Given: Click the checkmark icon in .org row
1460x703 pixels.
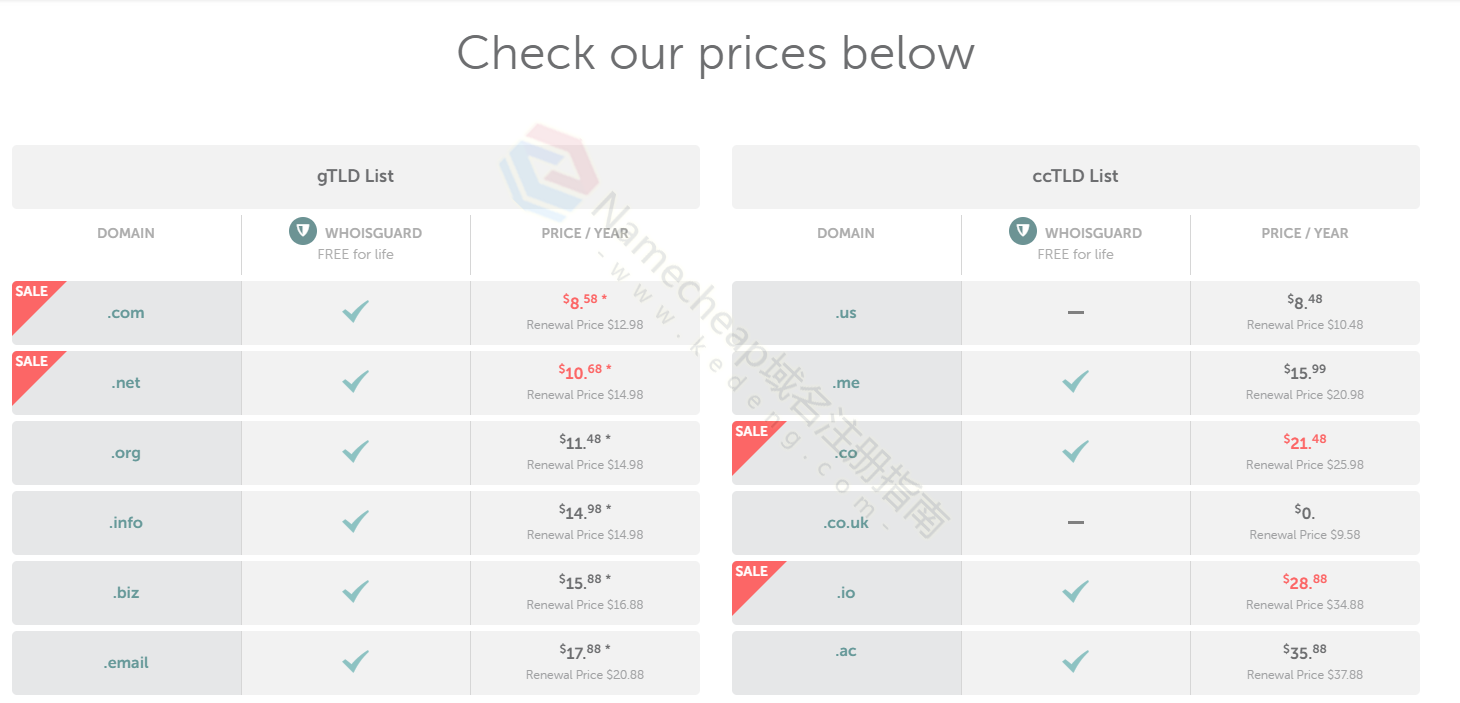Looking at the screenshot, I should [355, 452].
